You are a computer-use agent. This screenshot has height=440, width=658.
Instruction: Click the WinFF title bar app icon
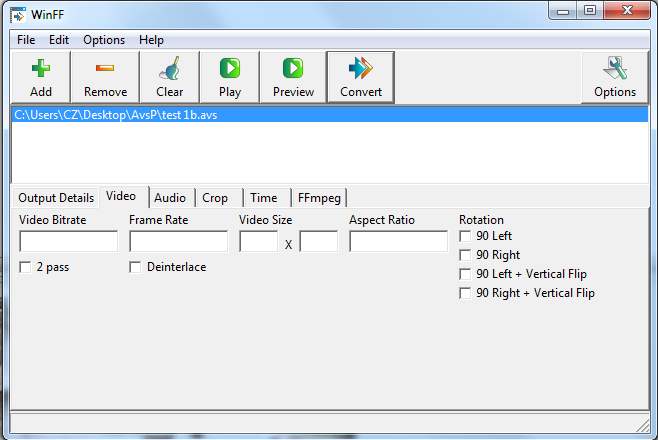click(18, 15)
